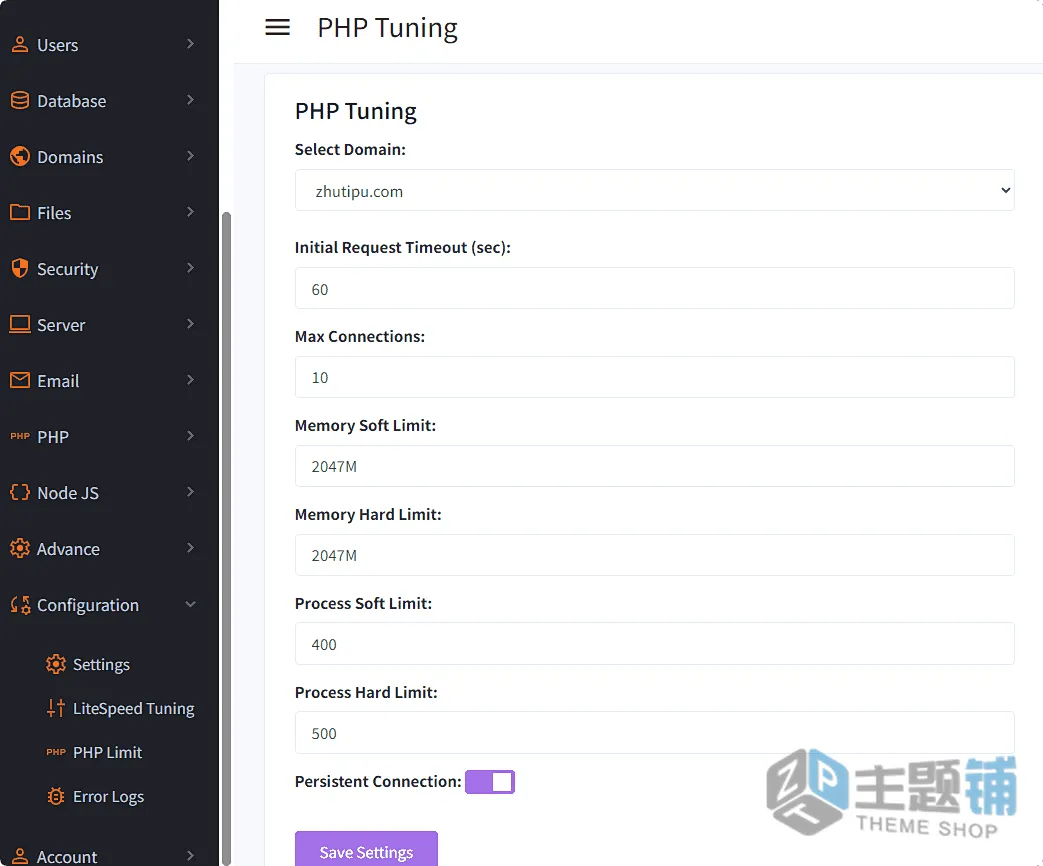The width and height of the screenshot is (1043, 866).
Task: Click the Settings gear icon in submenu
Action: [x=56, y=664]
